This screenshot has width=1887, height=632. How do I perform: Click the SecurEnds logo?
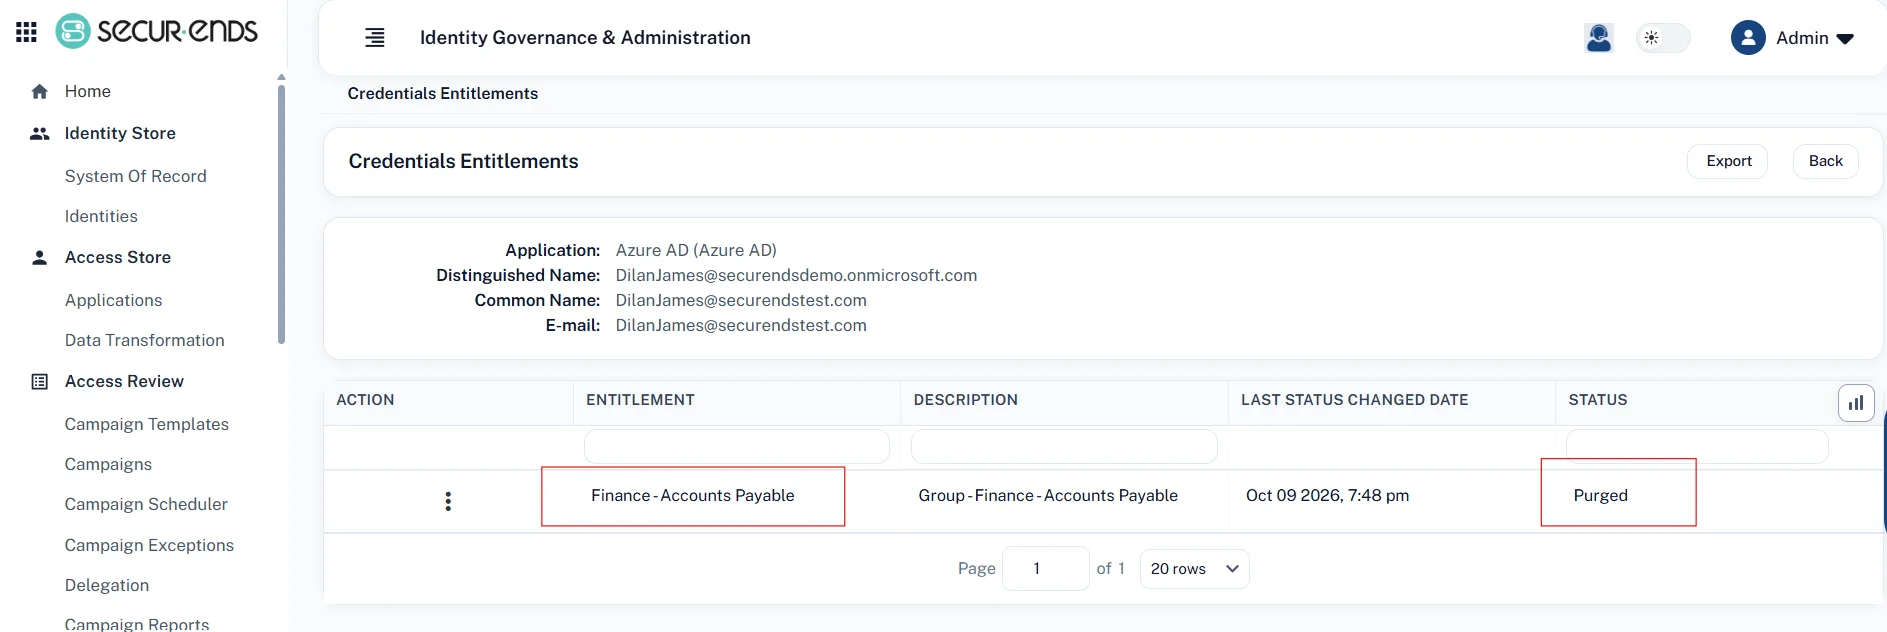pyautogui.click(x=157, y=31)
